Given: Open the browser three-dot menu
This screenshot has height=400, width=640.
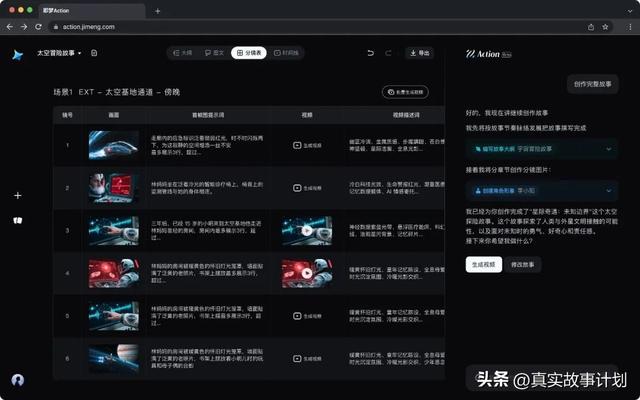Looking at the screenshot, I should [x=630, y=27].
